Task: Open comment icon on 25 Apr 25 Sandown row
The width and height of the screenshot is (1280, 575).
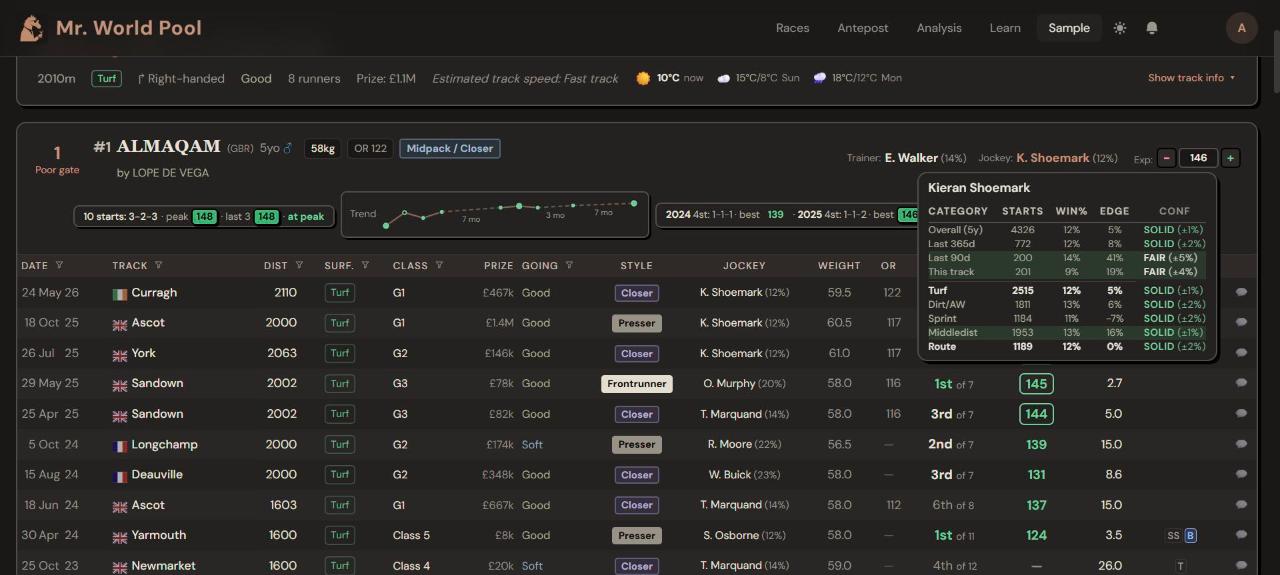Action: 1241,414
